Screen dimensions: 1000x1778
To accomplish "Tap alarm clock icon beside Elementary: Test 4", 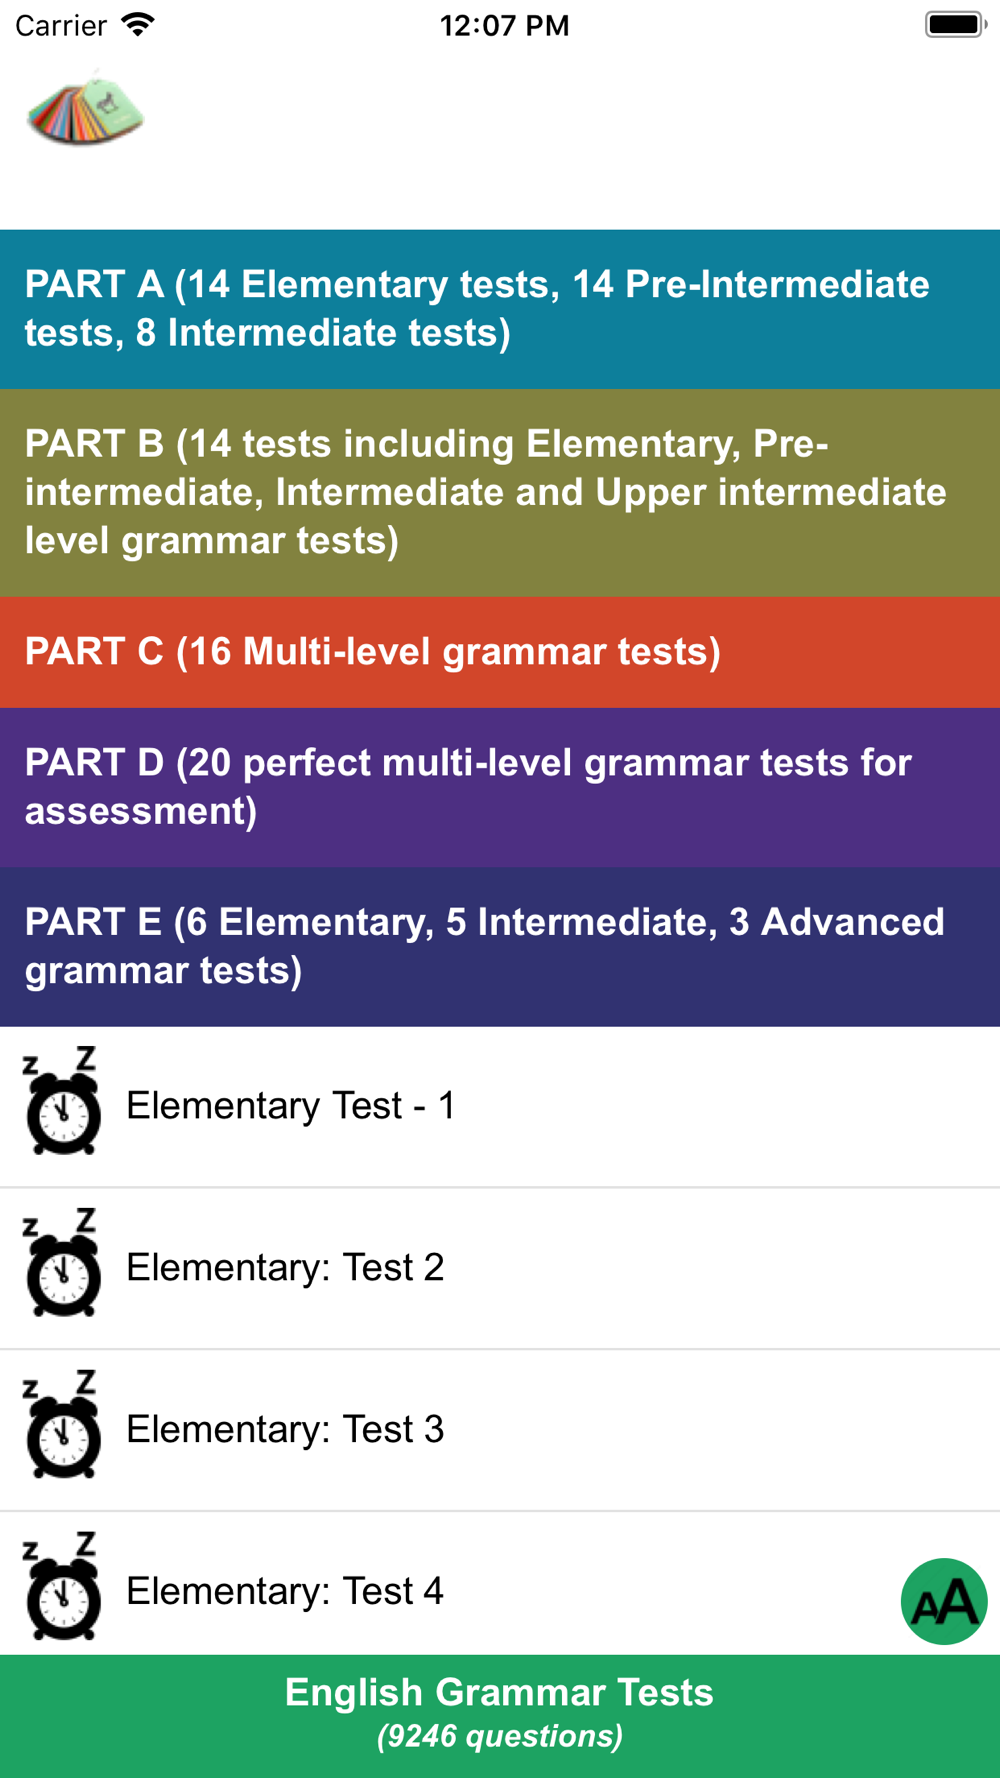I will click(x=62, y=1586).
